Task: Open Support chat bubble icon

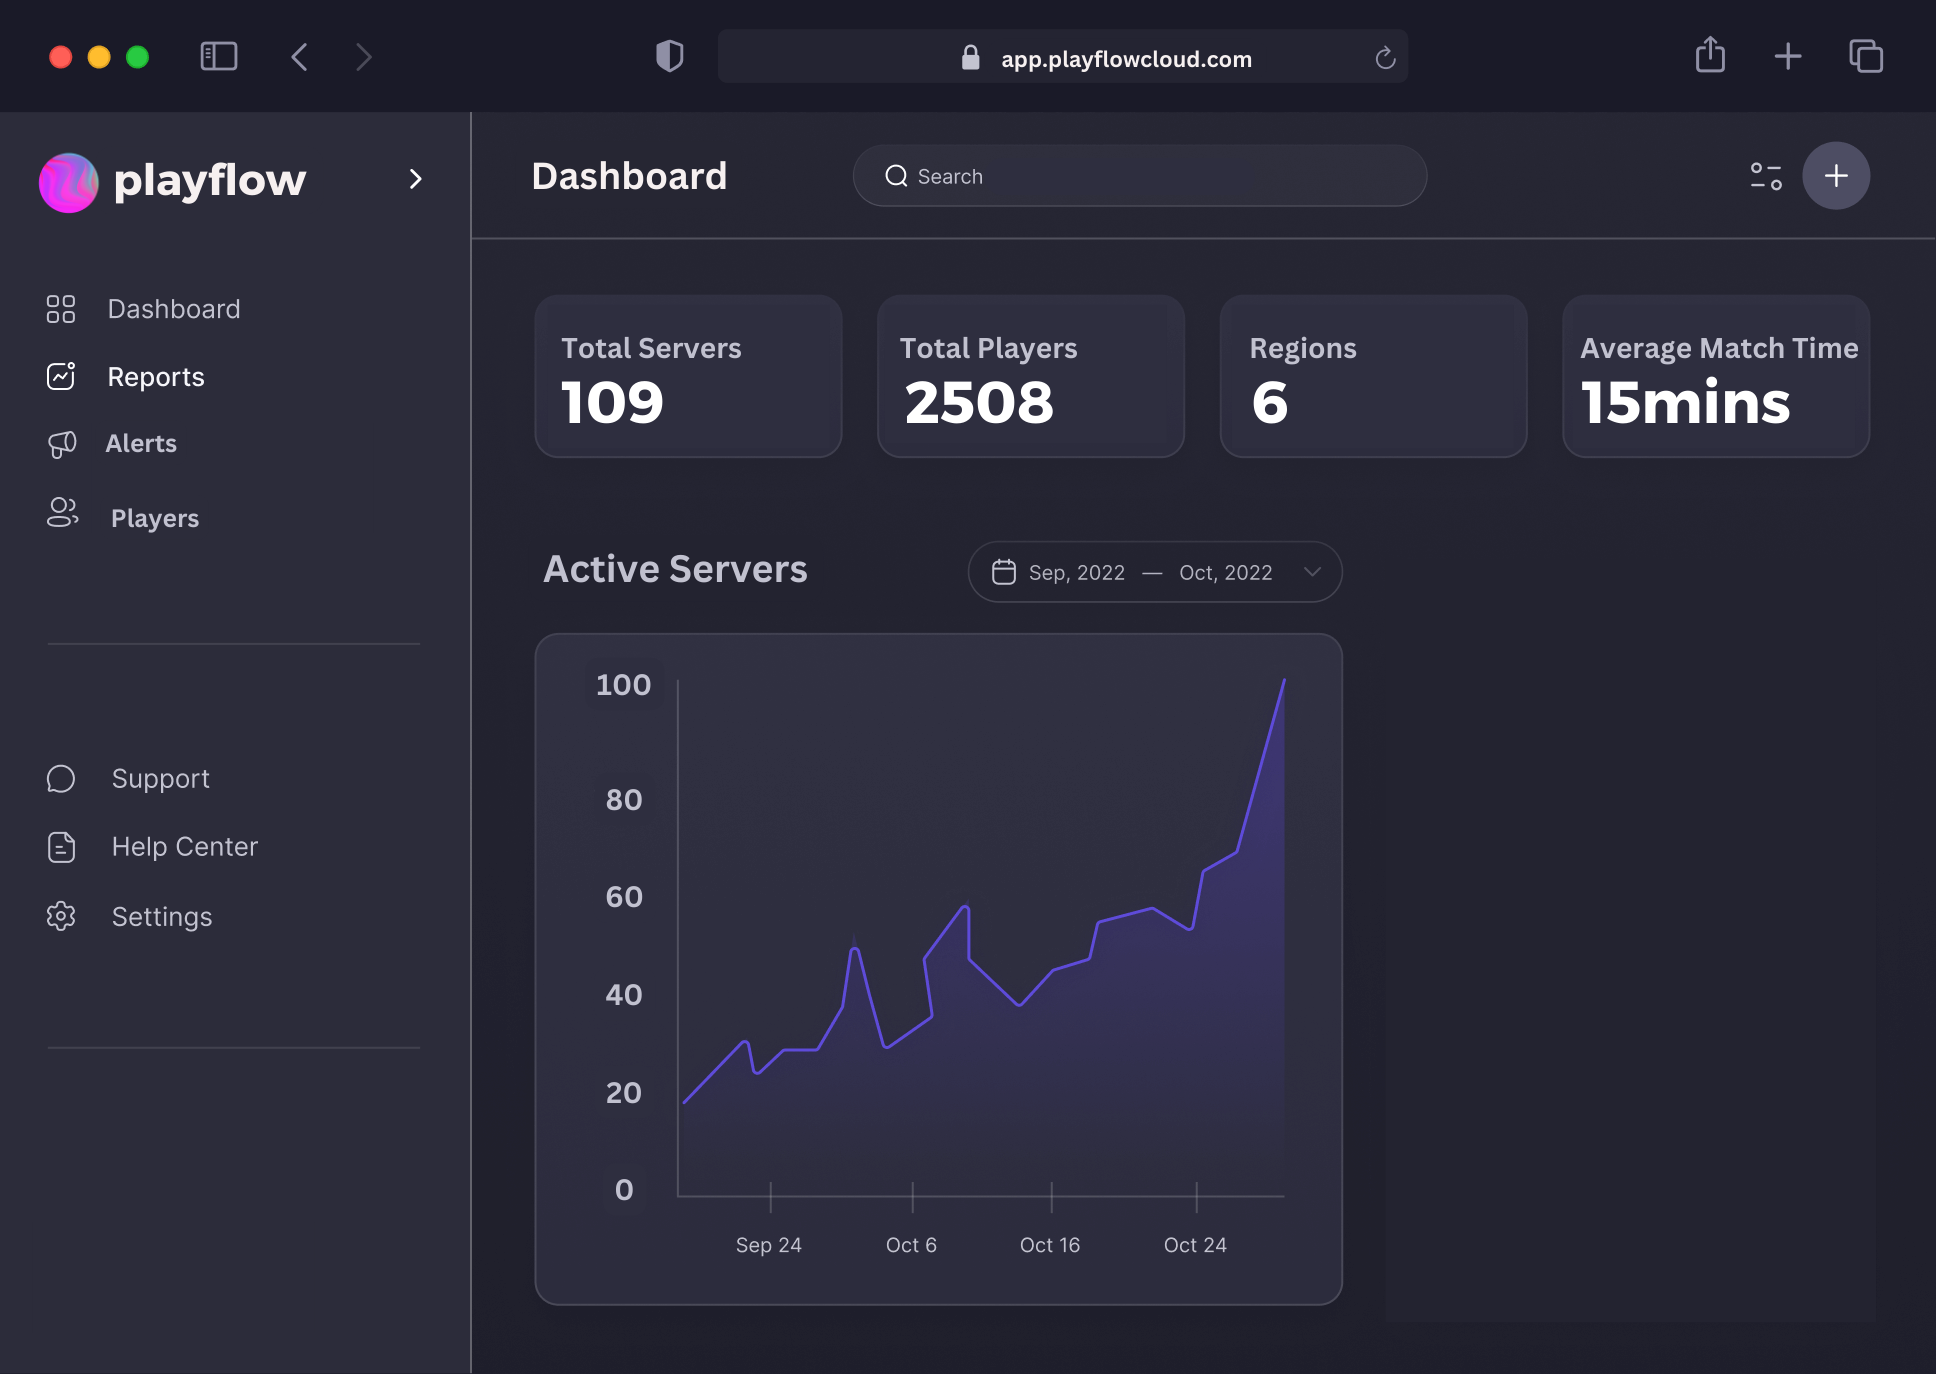Action: tap(61, 778)
